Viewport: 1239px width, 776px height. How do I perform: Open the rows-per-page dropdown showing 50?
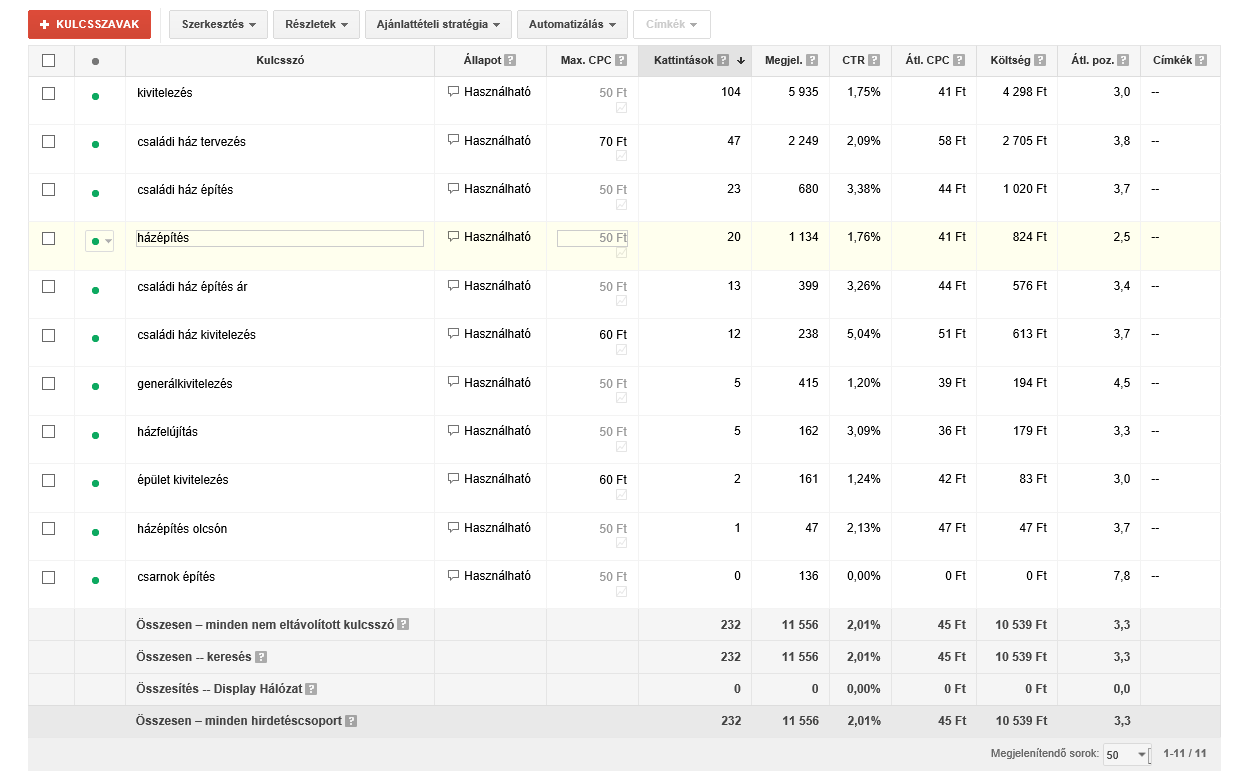tap(1127, 754)
